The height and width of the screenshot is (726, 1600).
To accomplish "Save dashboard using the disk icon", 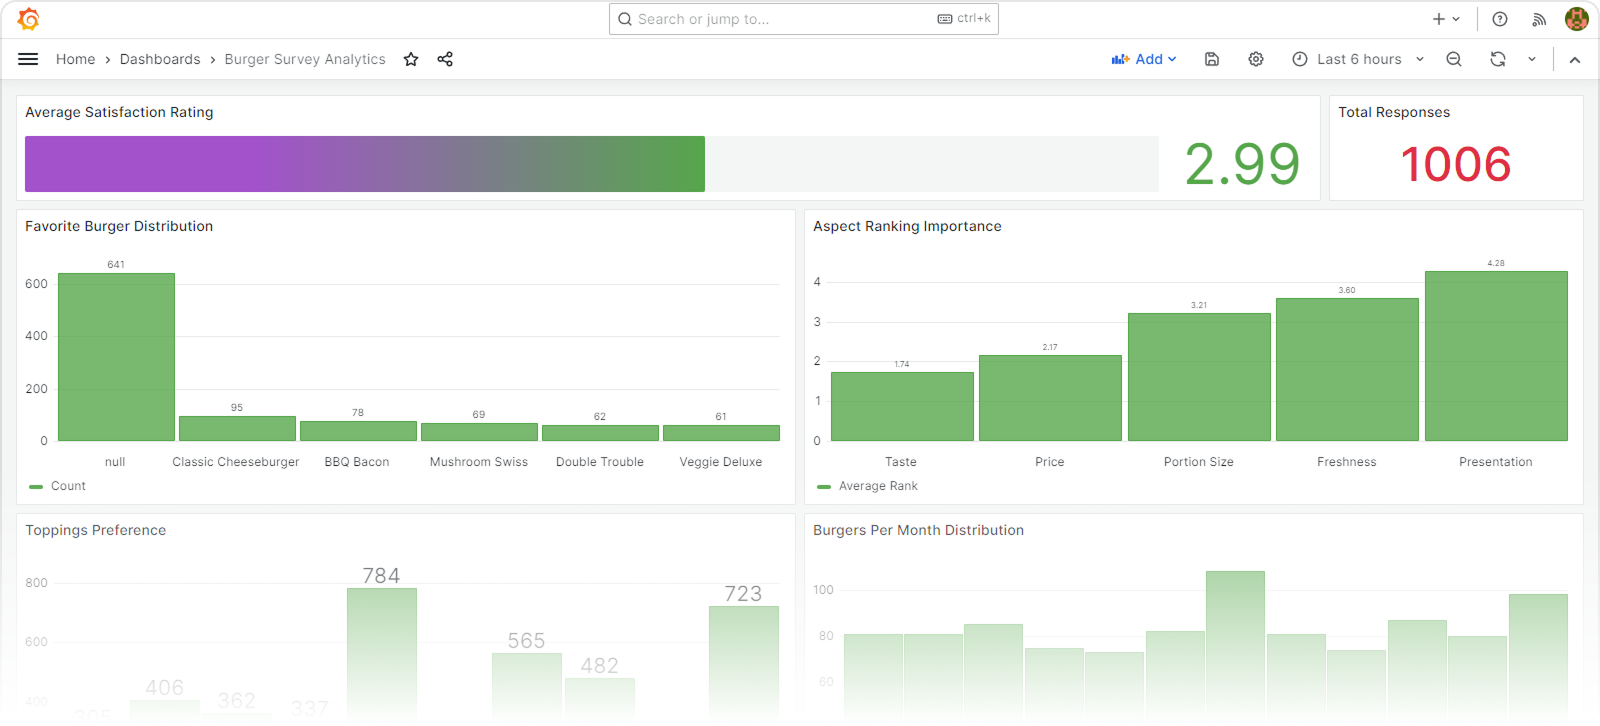I will [1212, 59].
